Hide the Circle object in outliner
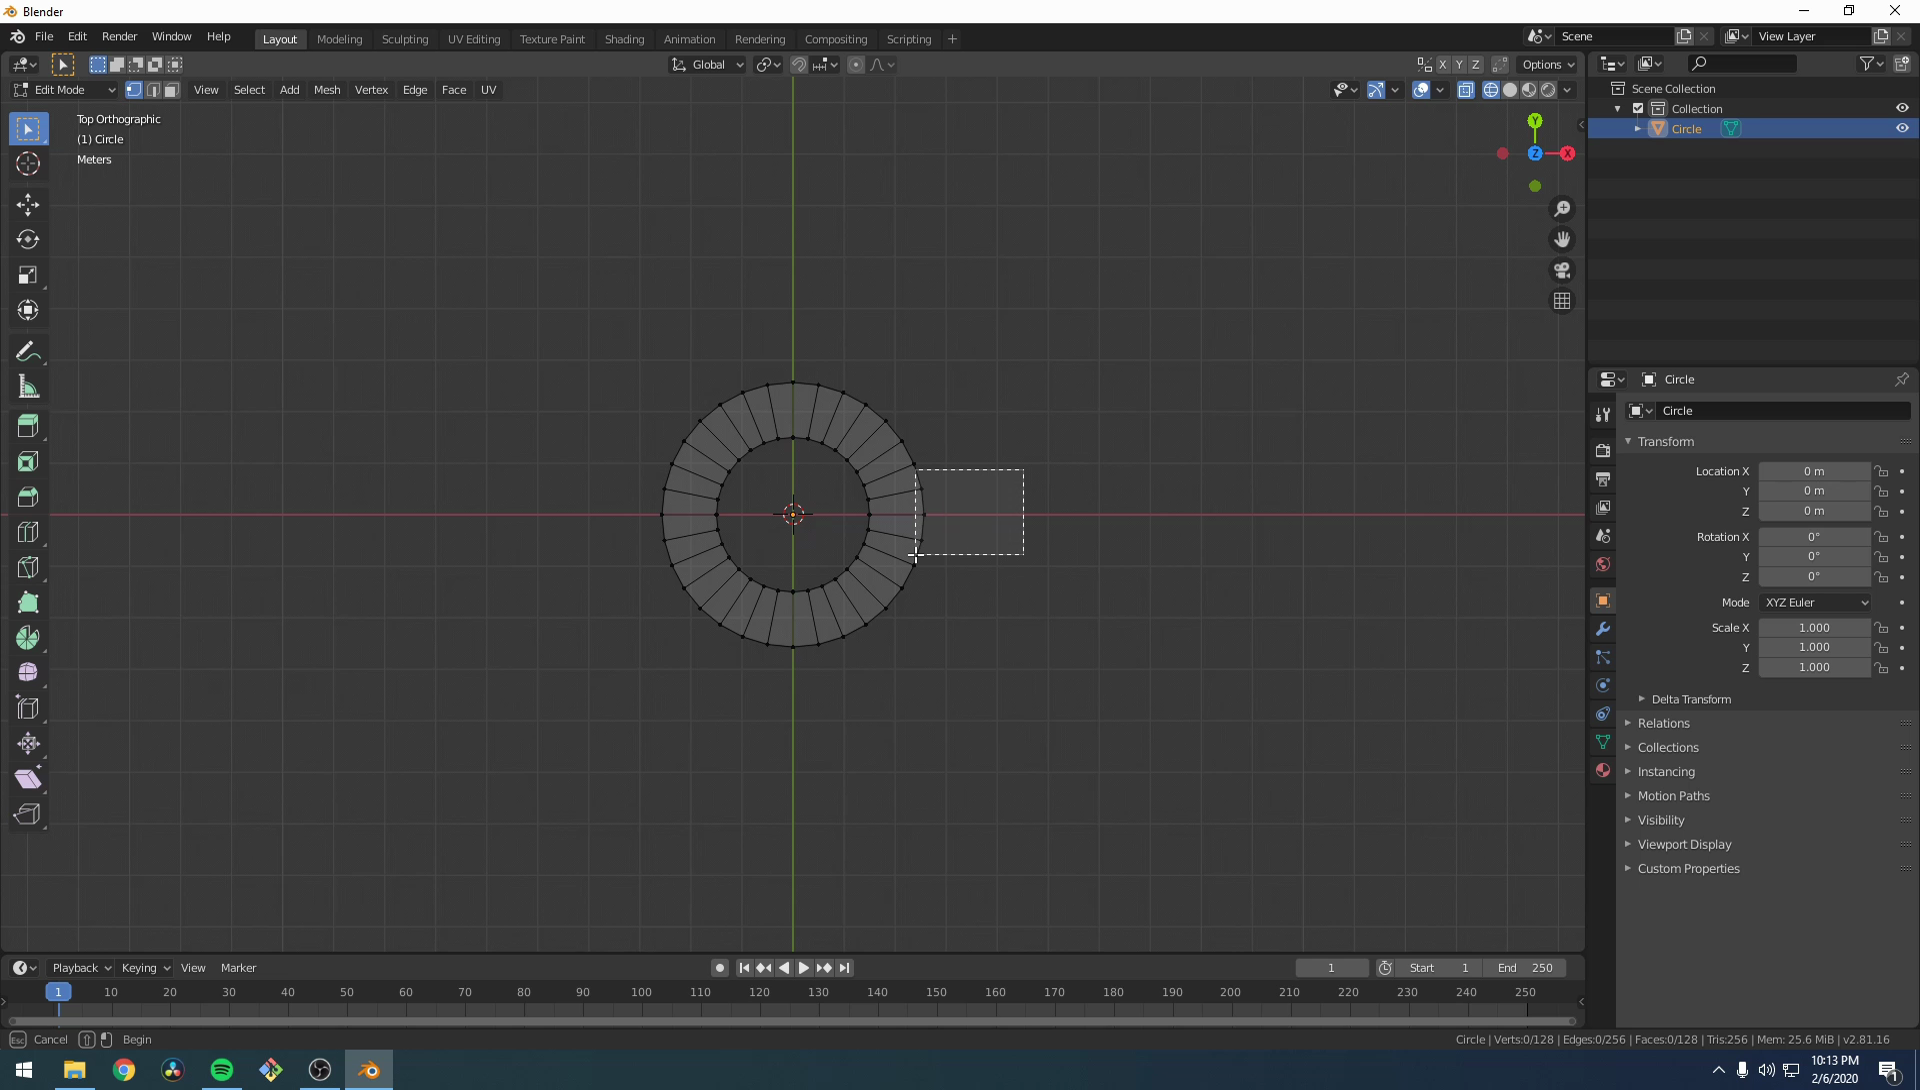Screen dimensions: 1920x1090 (1902, 128)
